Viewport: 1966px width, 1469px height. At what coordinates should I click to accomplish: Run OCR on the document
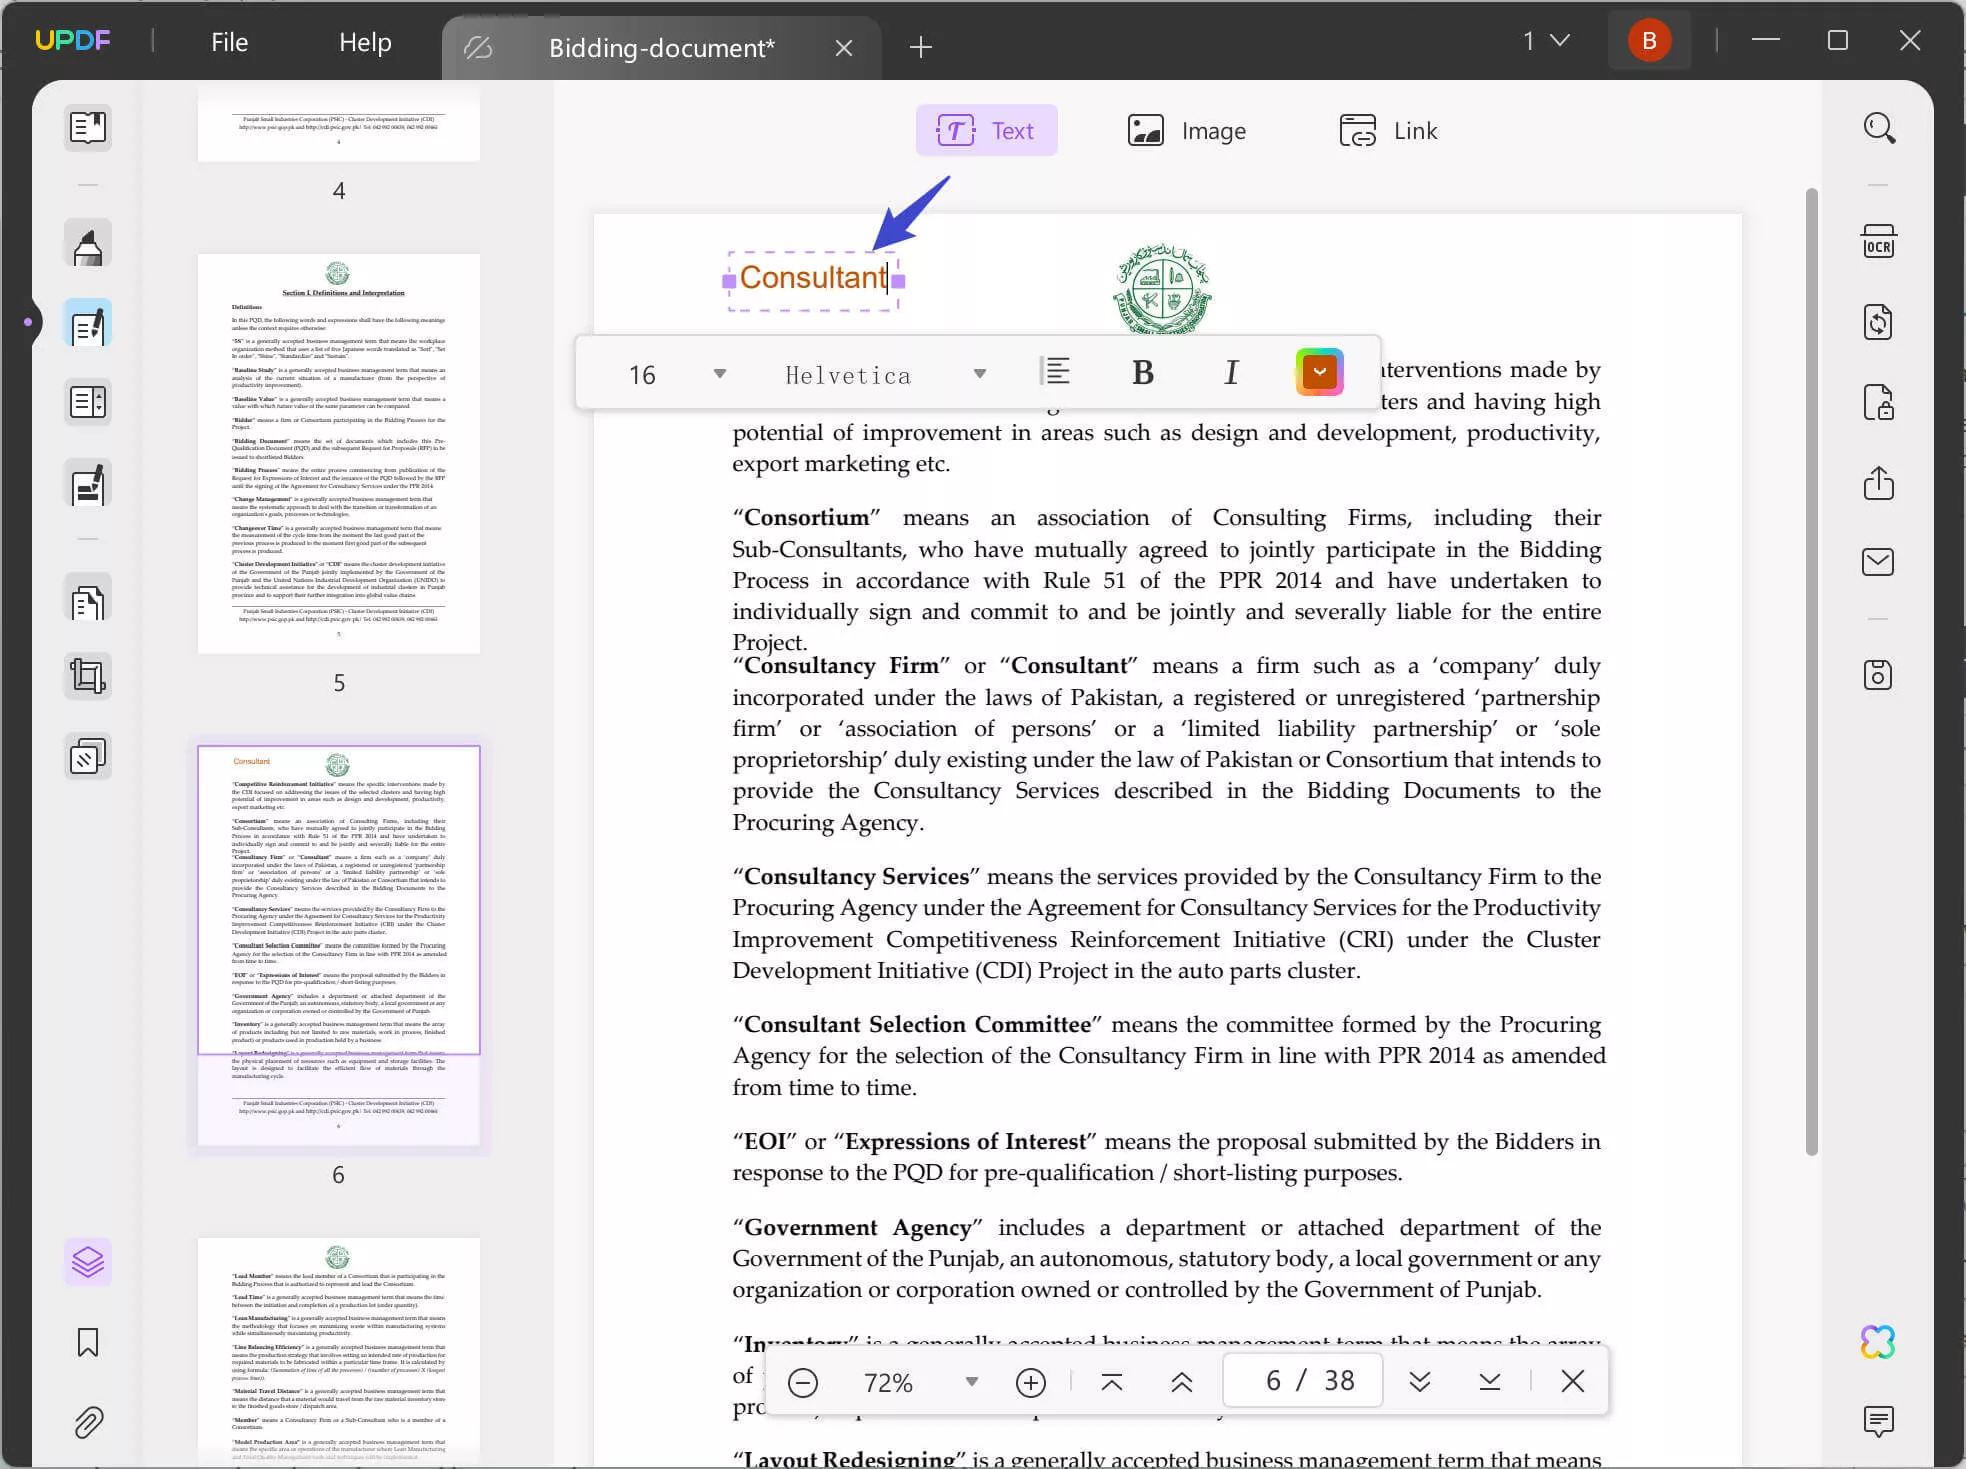click(1880, 241)
